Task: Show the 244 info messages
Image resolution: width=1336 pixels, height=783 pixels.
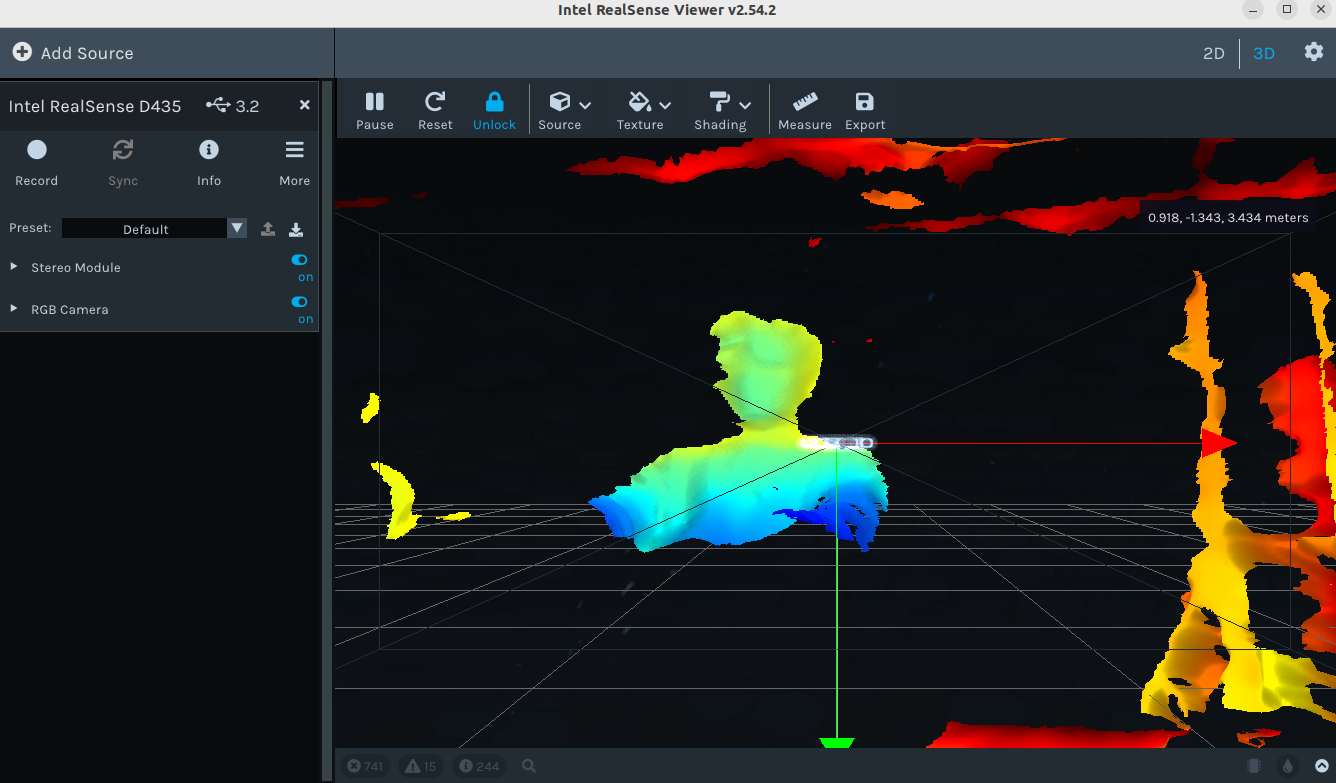Action: coord(480,766)
